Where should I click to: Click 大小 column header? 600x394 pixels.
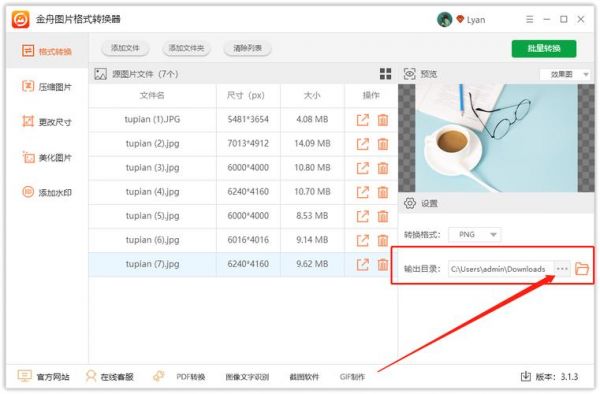pos(312,96)
